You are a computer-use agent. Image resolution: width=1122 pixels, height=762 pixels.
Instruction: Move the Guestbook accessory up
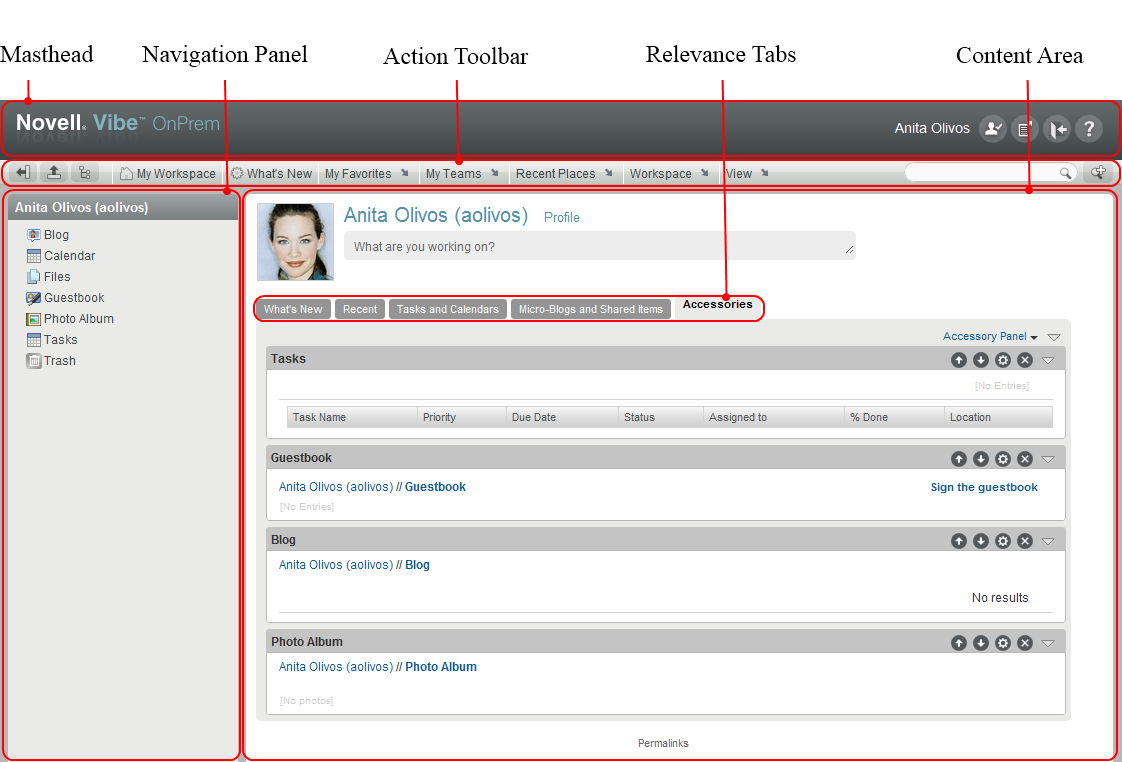(959, 459)
